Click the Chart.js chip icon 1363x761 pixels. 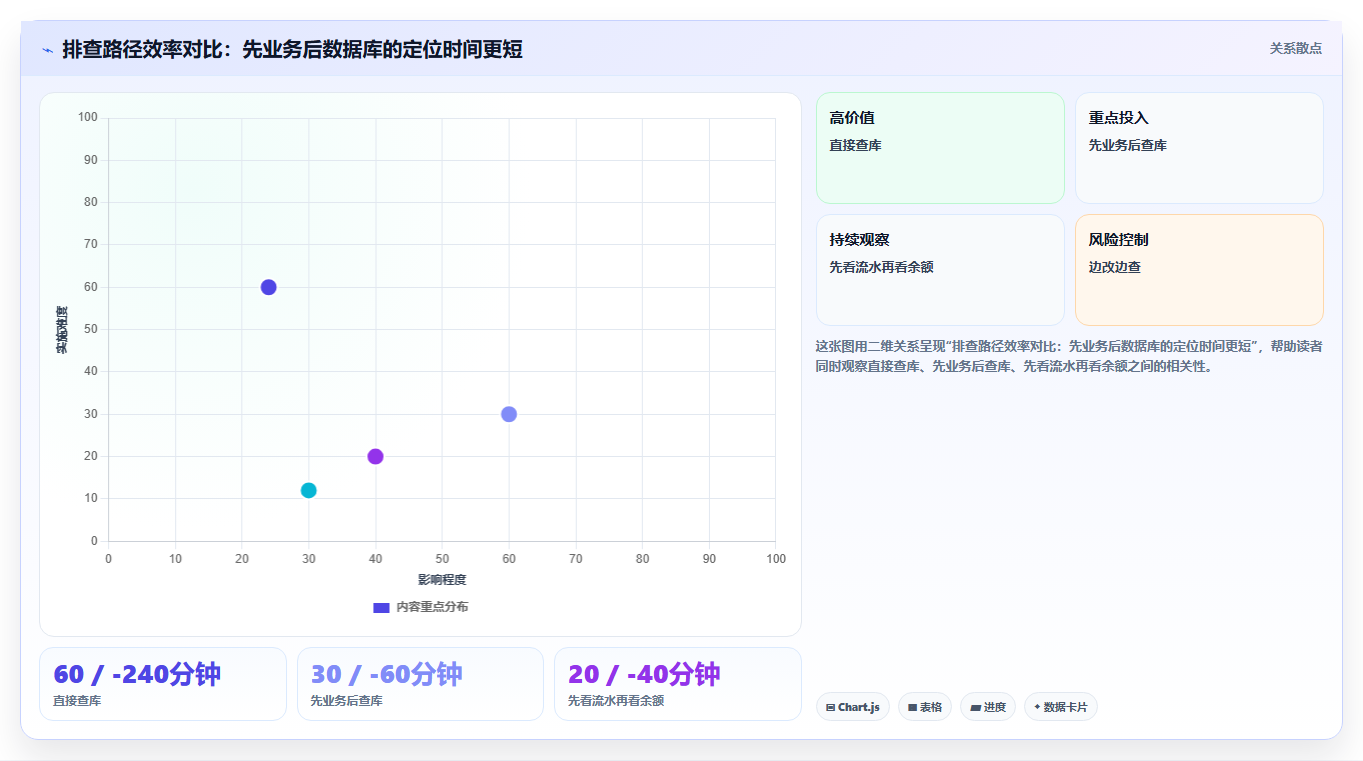831,707
